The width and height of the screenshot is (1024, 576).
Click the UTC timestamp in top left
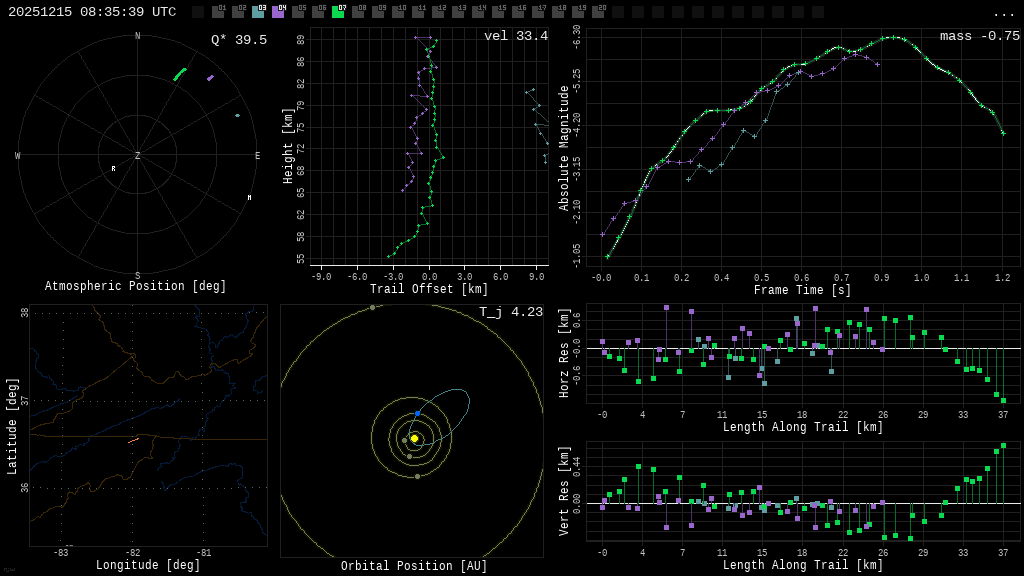click(92, 12)
